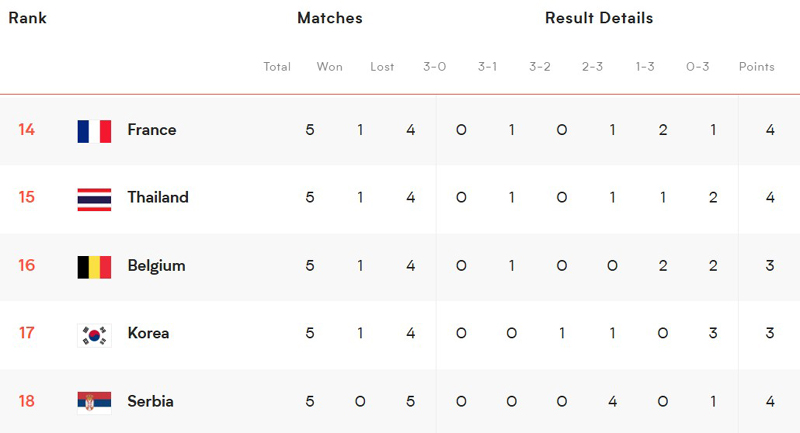
Task: Click the Result Details heading
Action: 598,18
